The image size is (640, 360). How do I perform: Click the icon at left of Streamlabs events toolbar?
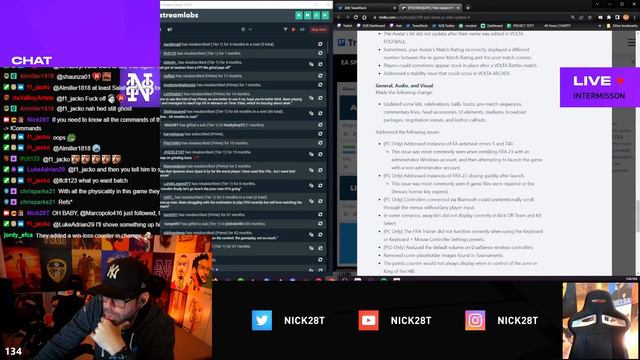(x=170, y=29)
